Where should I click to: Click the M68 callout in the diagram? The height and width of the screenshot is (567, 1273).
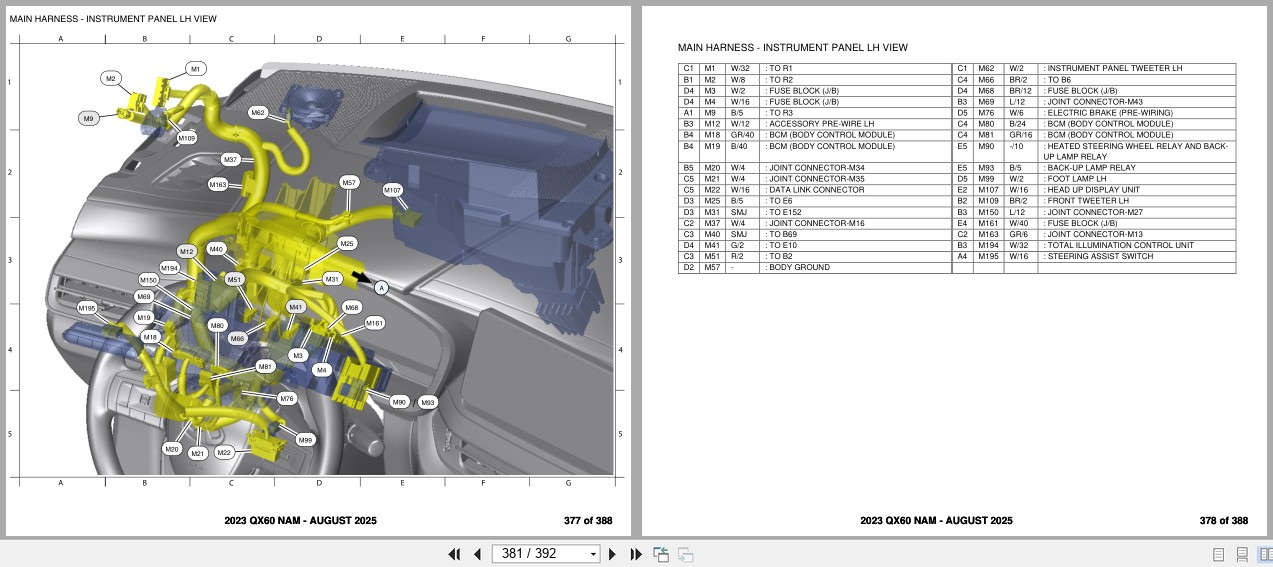pos(352,308)
